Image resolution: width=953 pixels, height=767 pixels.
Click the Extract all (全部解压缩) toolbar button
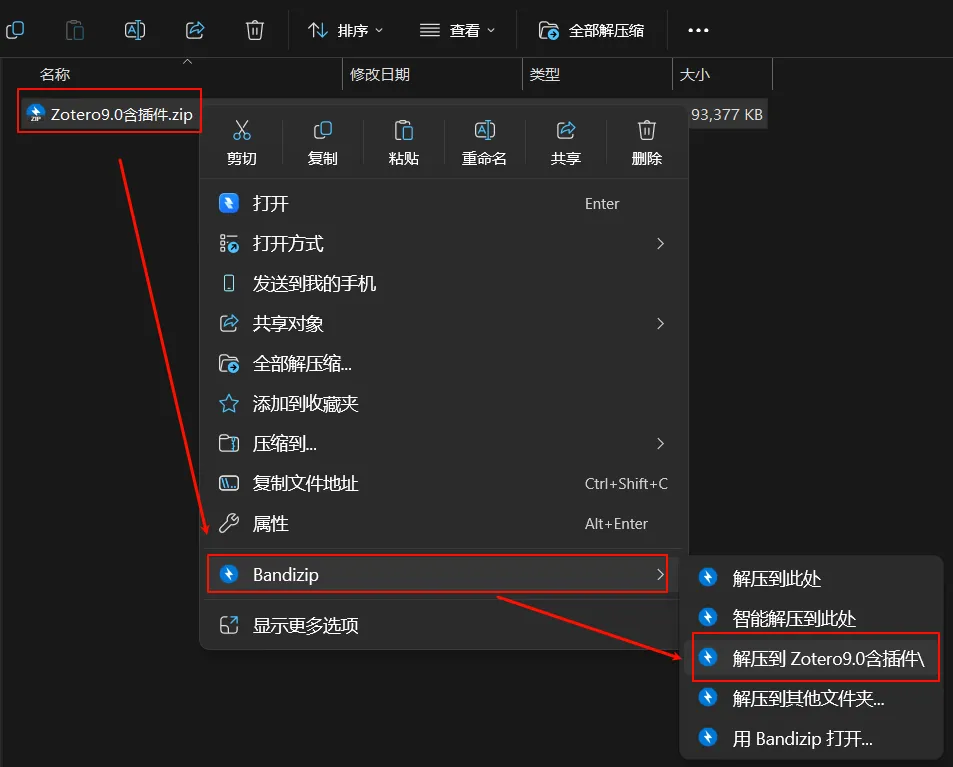591,30
